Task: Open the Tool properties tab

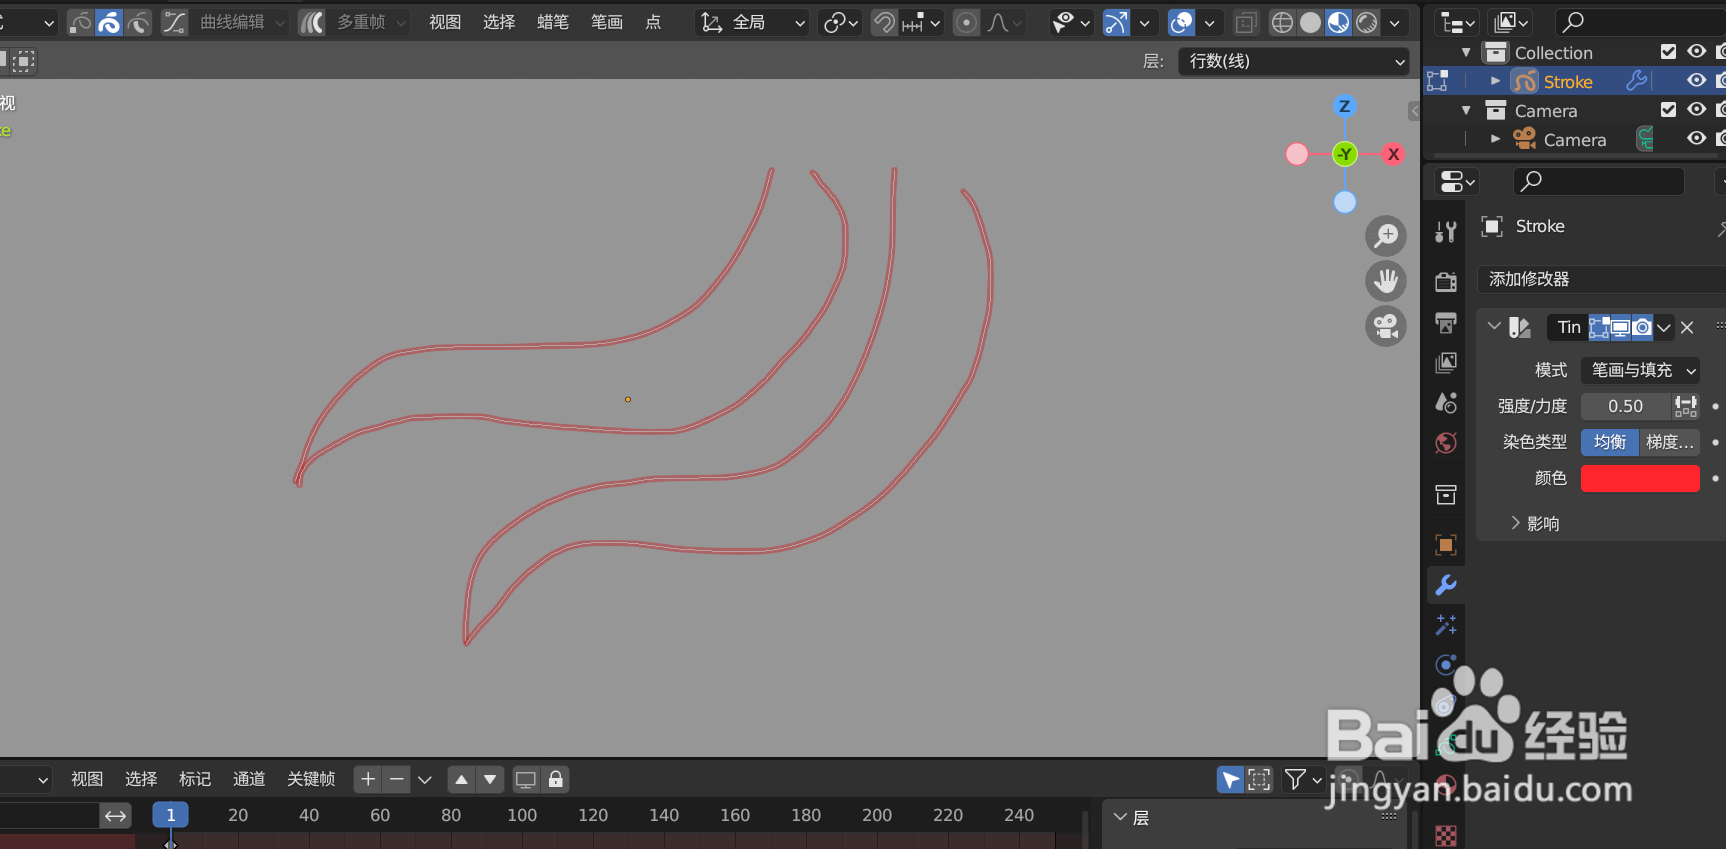Action: tap(1446, 232)
